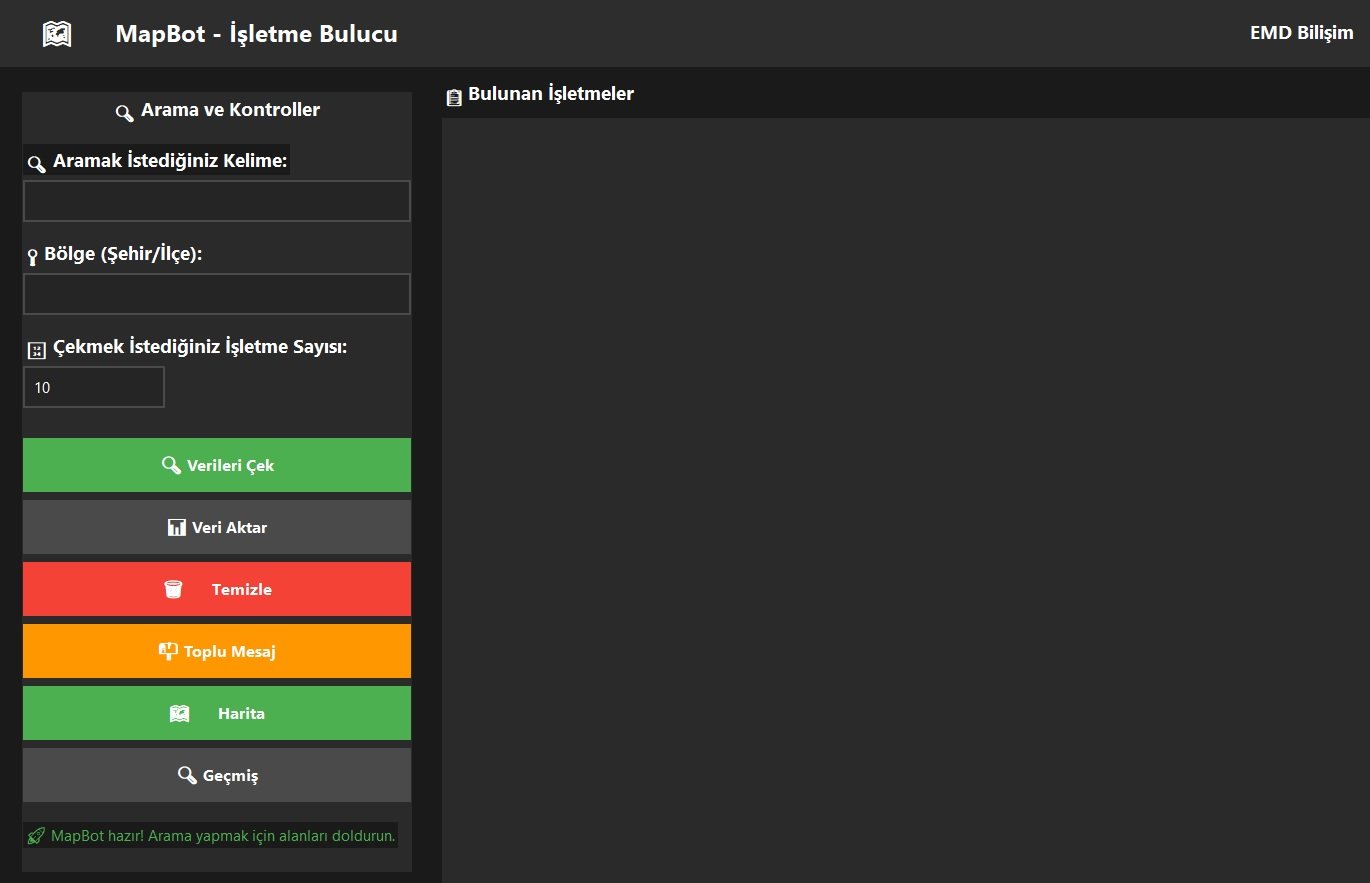
Task: Click the rocket icon in status message
Action: pos(37,836)
